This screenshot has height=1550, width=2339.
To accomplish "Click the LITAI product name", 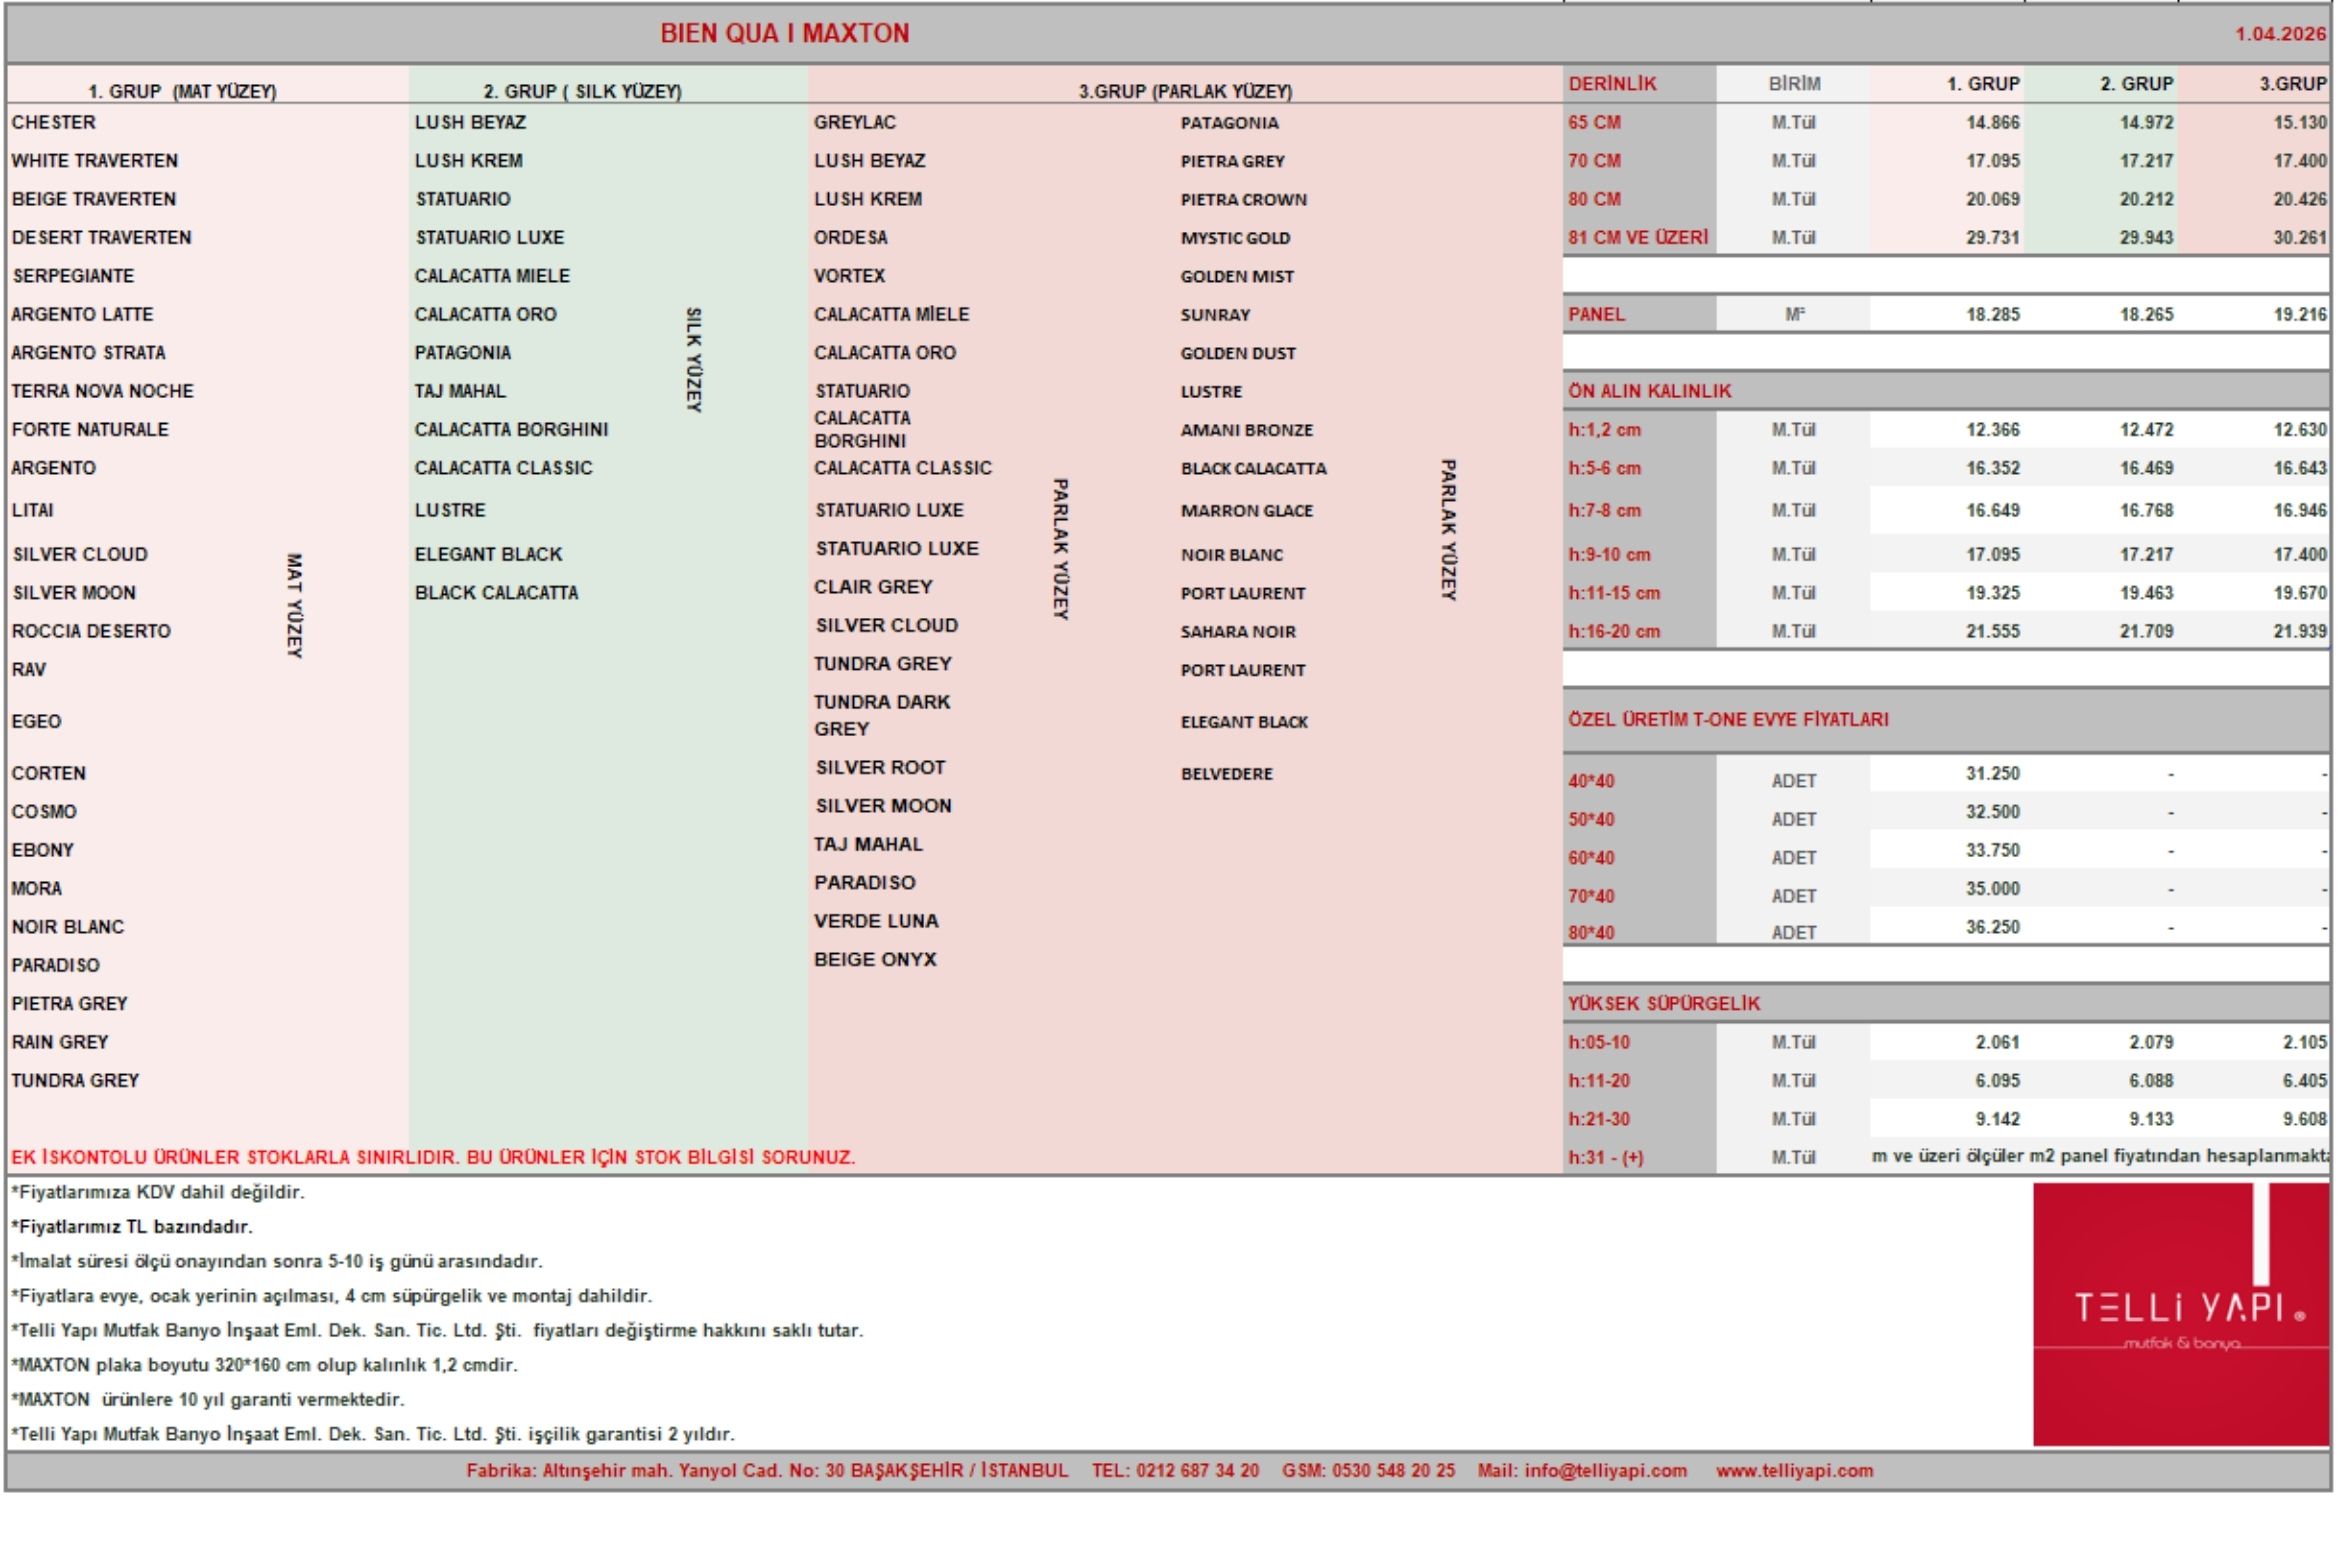I will [x=33, y=510].
